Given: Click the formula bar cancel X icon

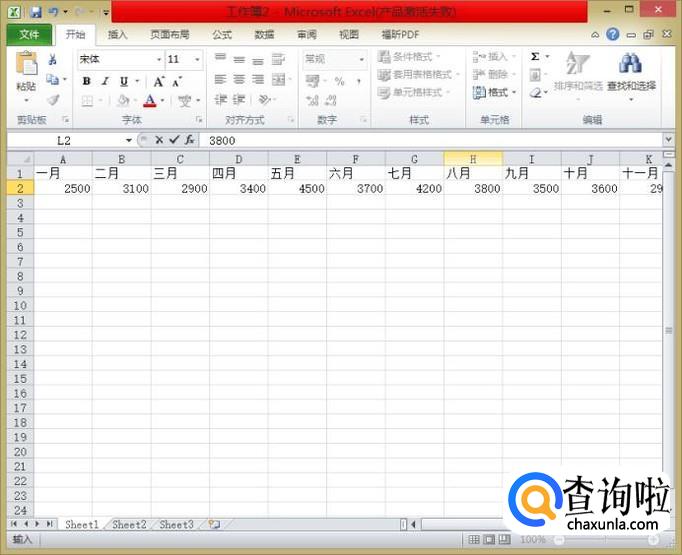Looking at the screenshot, I should coord(158,140).
